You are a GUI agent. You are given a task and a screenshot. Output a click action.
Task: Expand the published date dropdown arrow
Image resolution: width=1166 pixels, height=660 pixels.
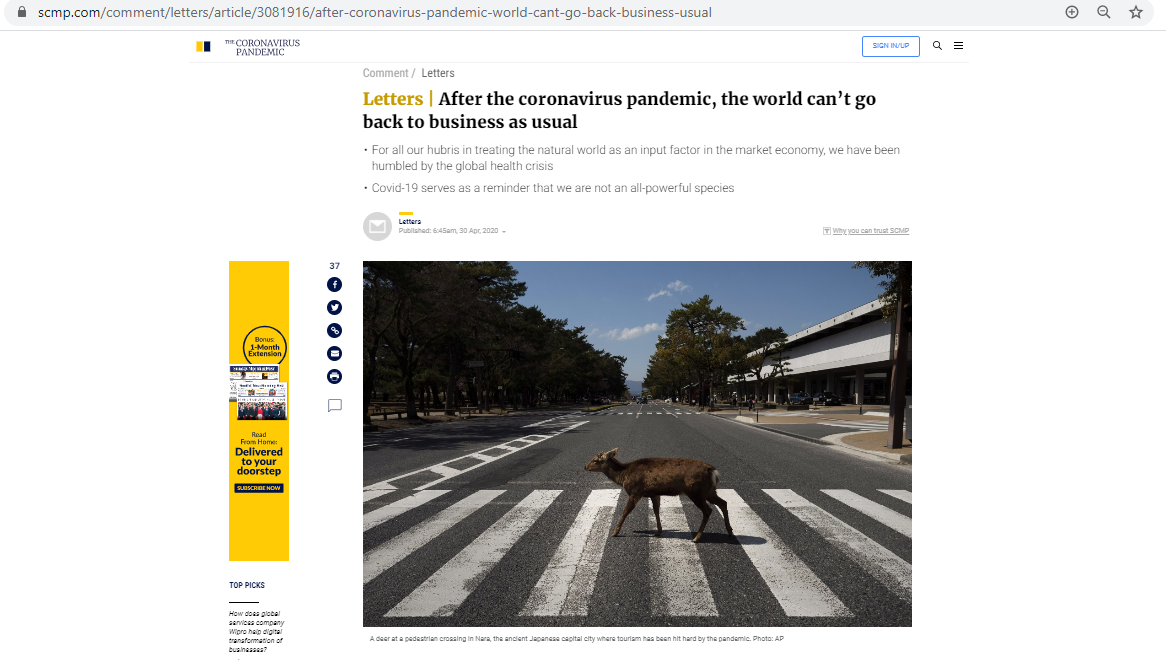[504, 231]
